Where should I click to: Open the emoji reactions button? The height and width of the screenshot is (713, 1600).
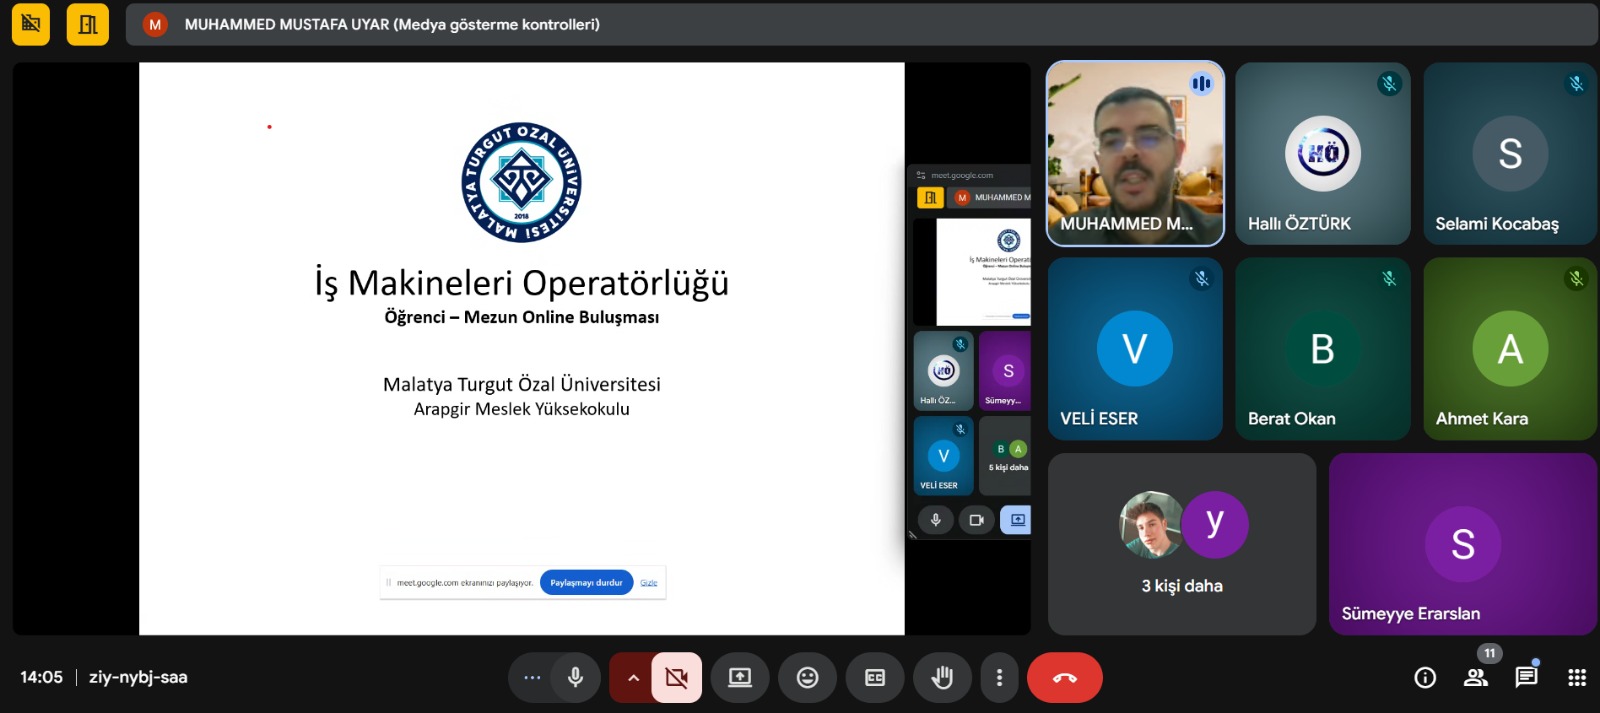pos(807,678)
